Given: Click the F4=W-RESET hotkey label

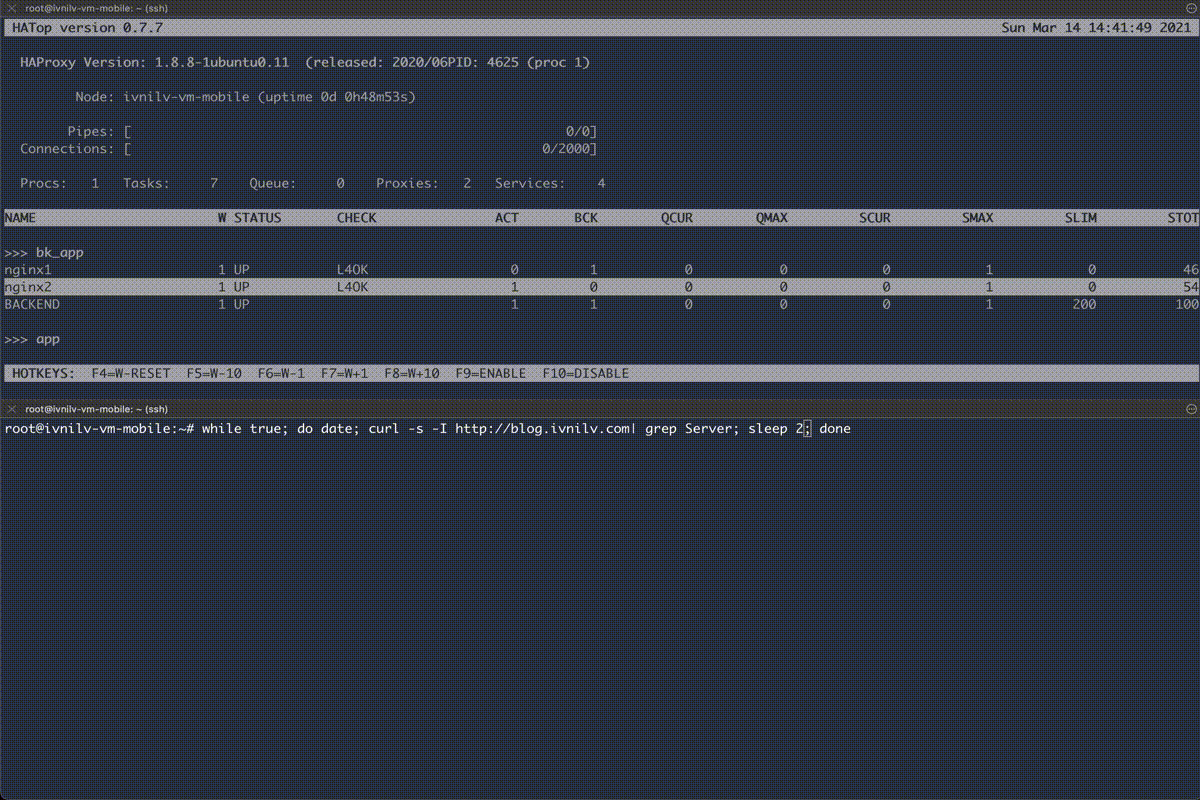Looking at the screenshot, I should click(x=131, y=373).
